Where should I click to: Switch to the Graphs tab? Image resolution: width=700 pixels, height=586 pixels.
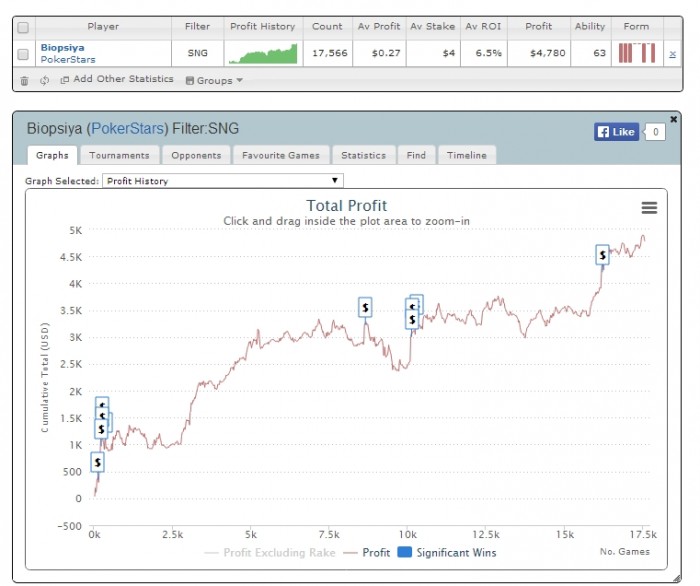click(x=52, y=155)
